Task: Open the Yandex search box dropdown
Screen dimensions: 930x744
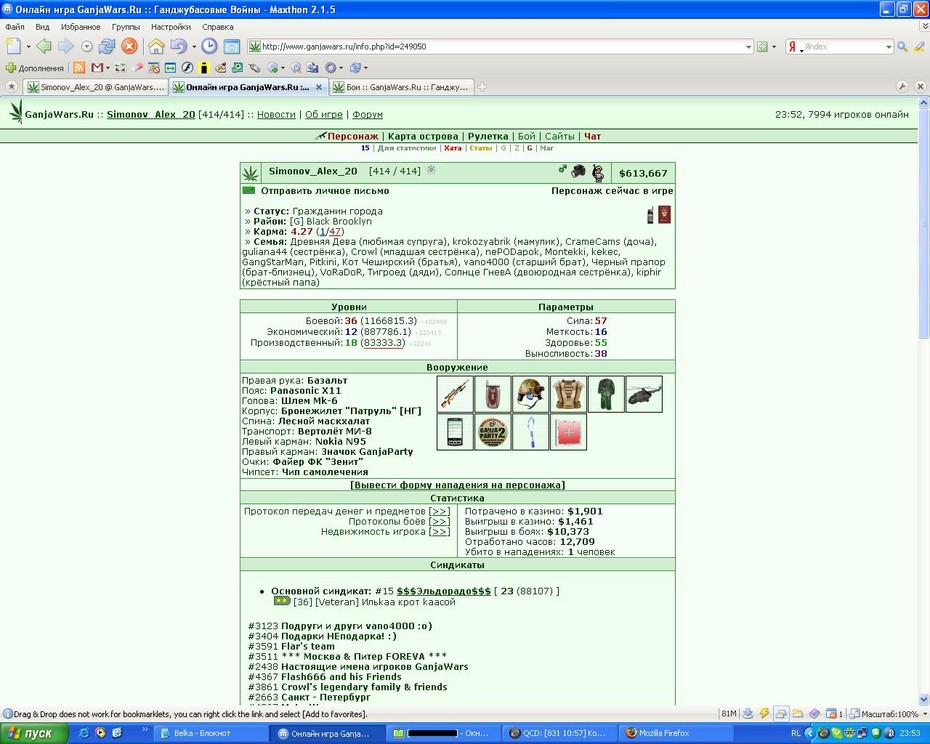Action: (888, 47)
